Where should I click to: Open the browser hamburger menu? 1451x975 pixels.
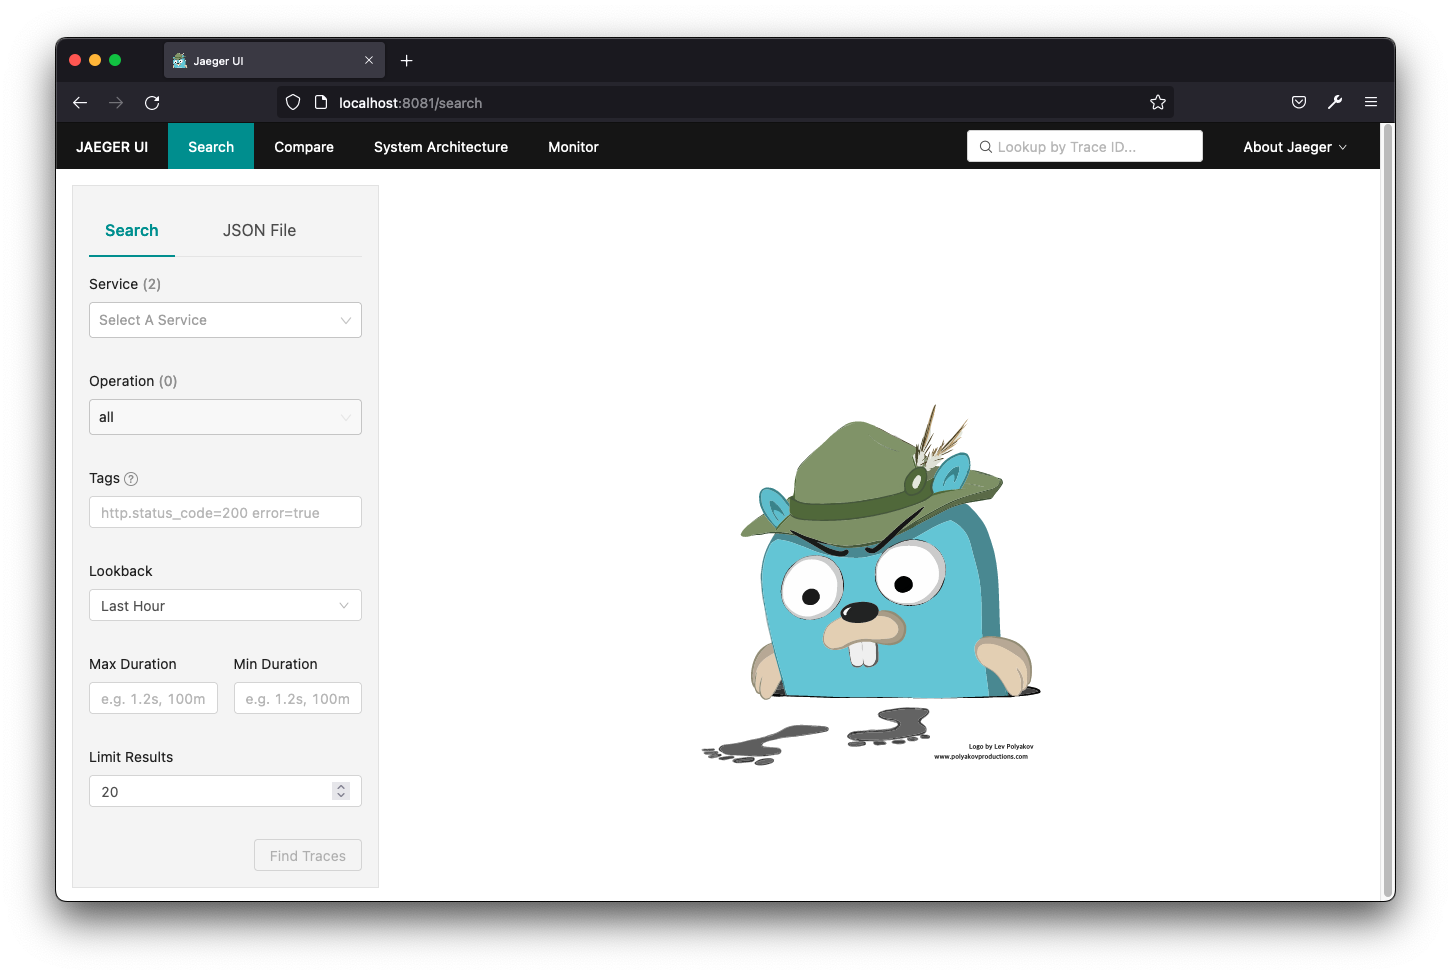point(1371,102)
